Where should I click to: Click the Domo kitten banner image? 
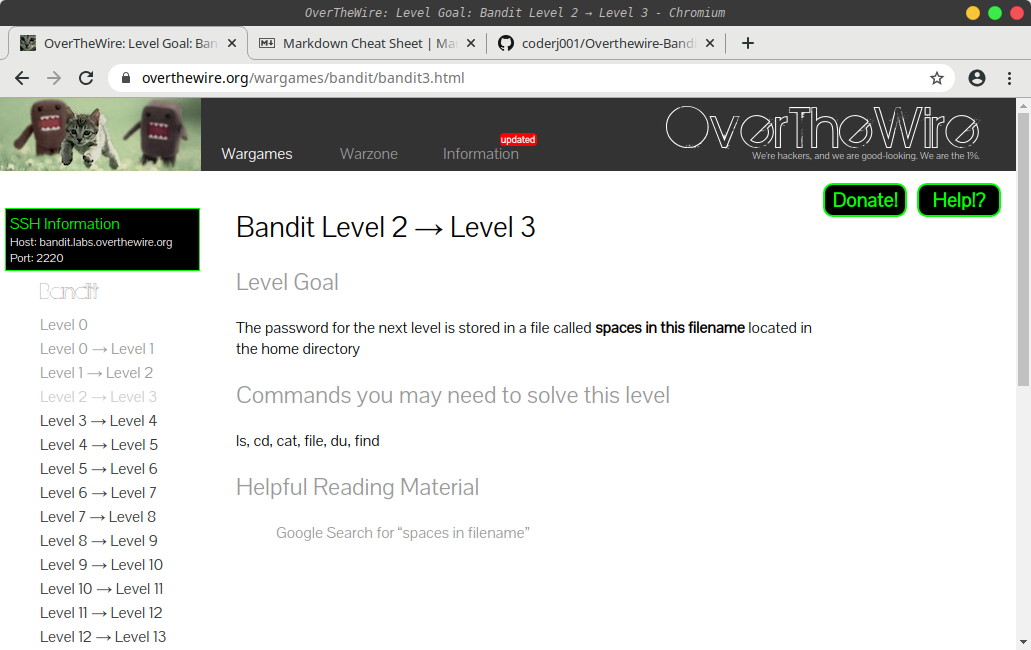(x=101, y=134)
